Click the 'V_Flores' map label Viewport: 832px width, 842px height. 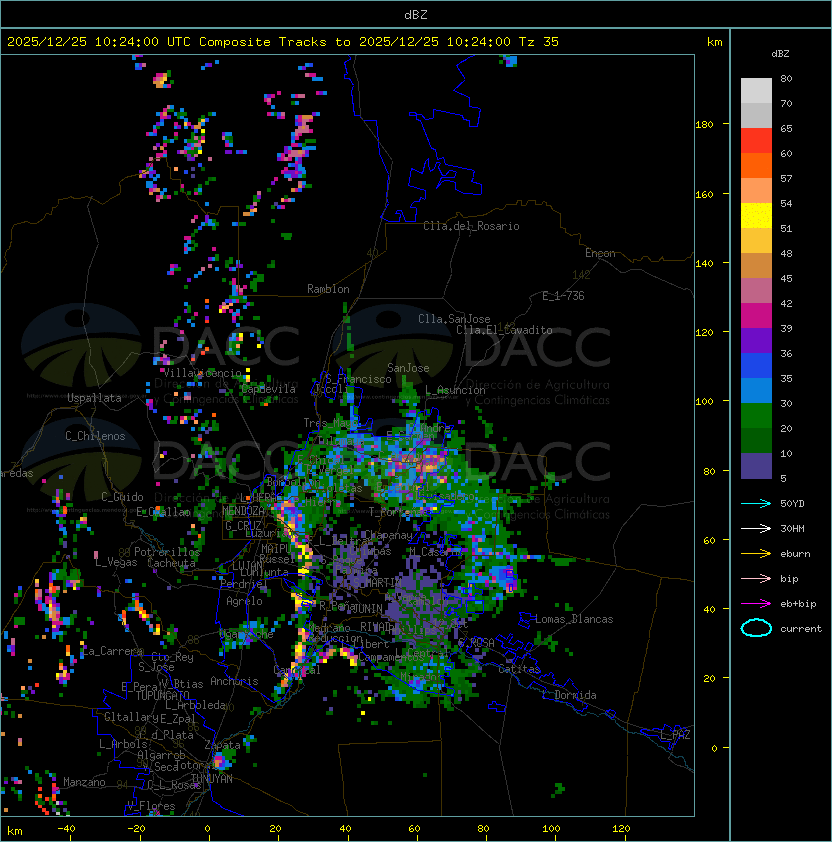[x=151, y=806]
